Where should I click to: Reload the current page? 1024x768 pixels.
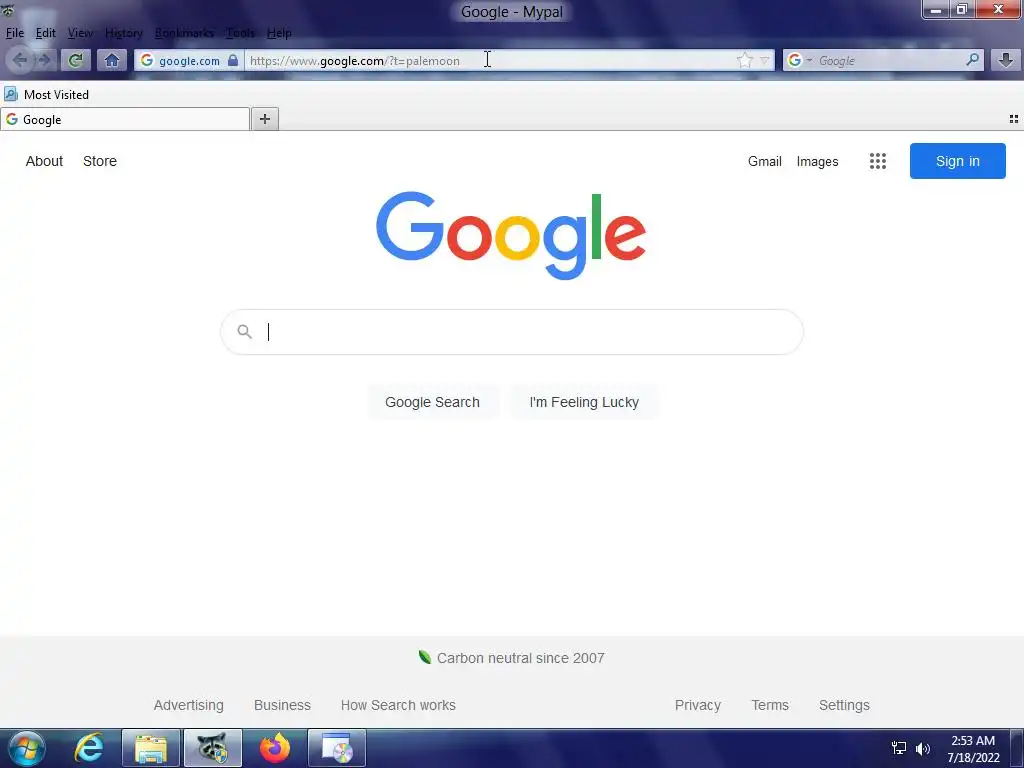pyautogui.click(x=76, y=60)
